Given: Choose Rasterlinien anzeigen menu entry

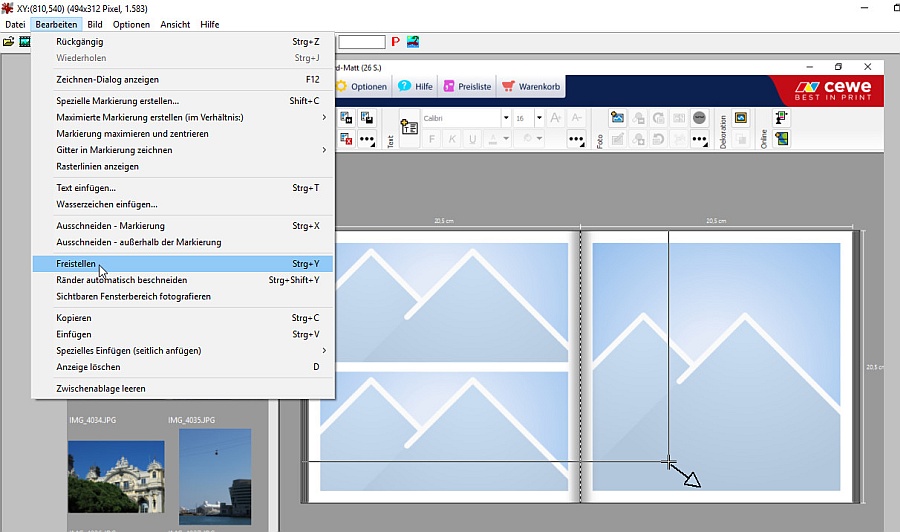Looking at the screenshot, I should (x=98, y=167).
